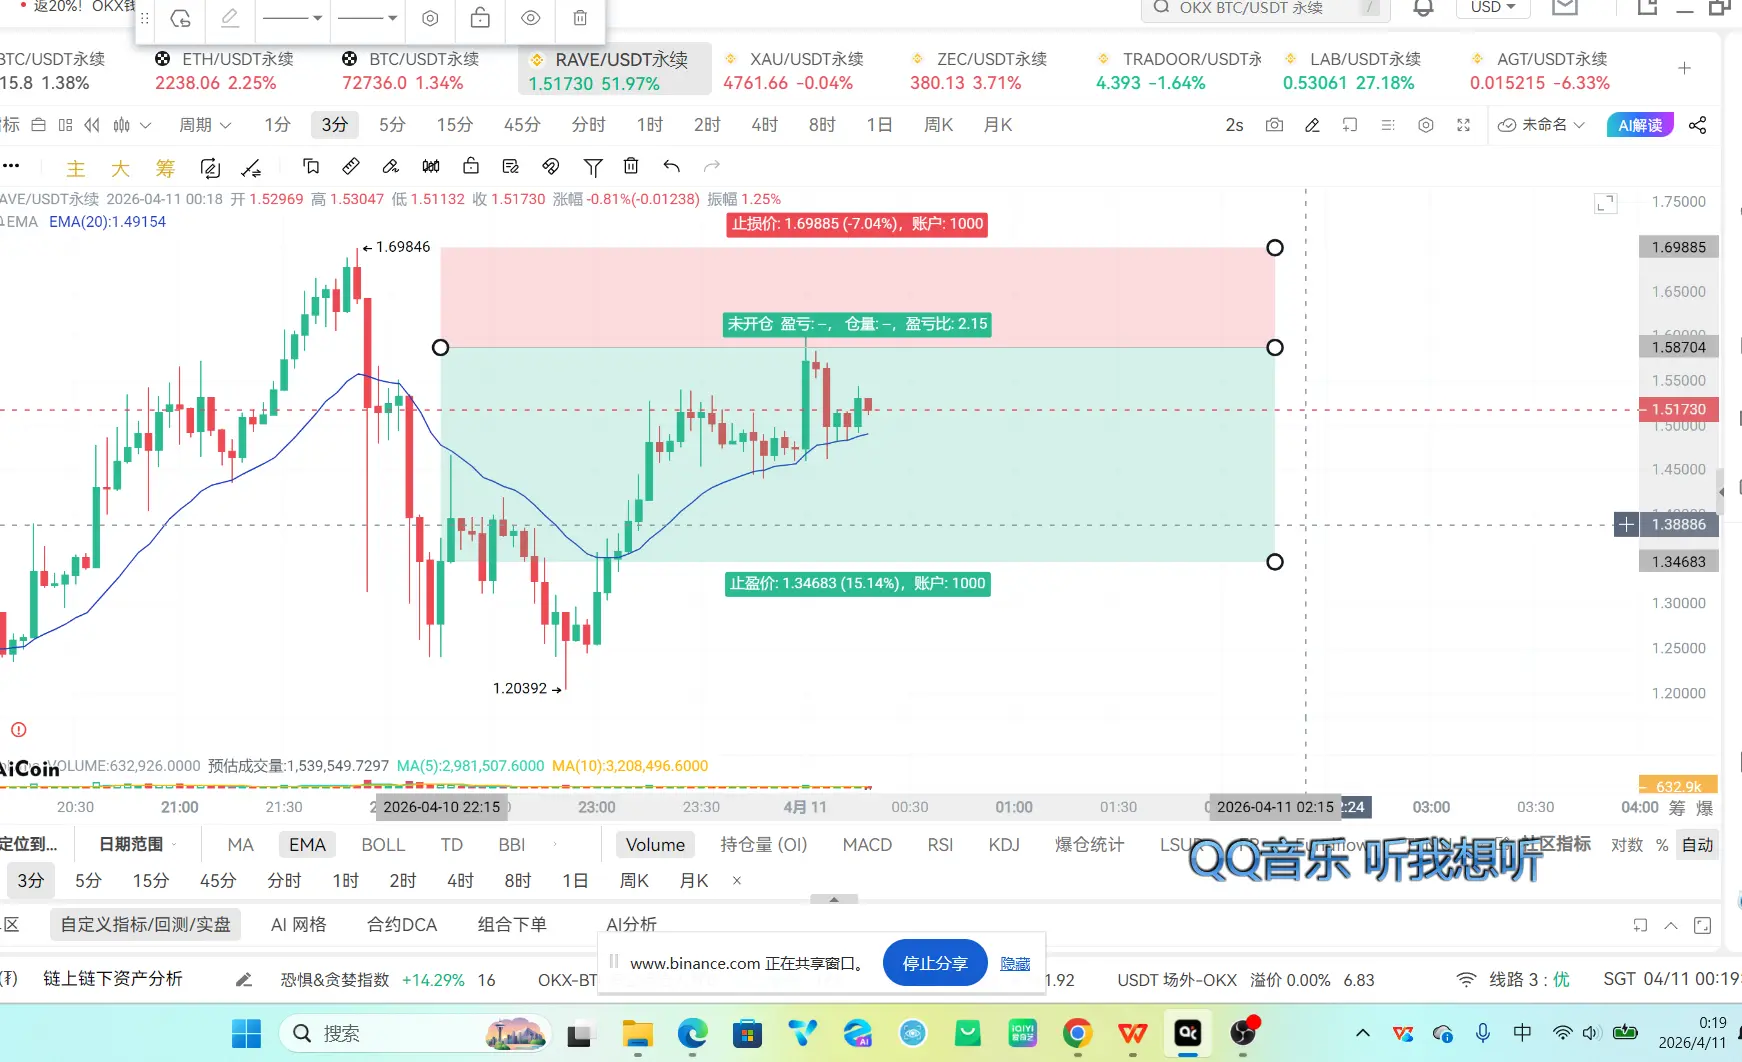Toggle the MACD sub-indicator
The width and height of the screenshot is (1742, 1062).
point(867,845)
